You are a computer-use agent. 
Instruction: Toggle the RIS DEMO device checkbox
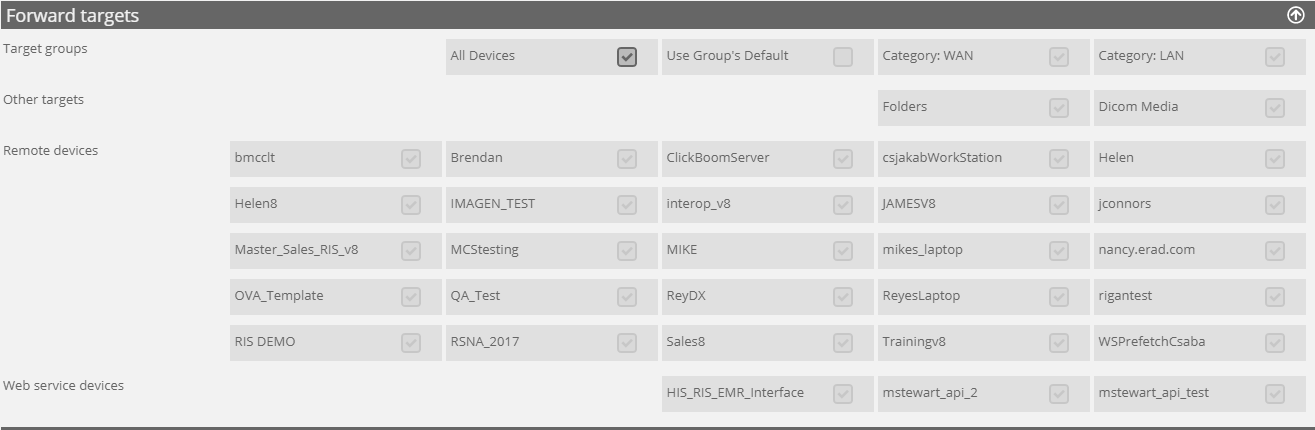[x=411, y=342]
